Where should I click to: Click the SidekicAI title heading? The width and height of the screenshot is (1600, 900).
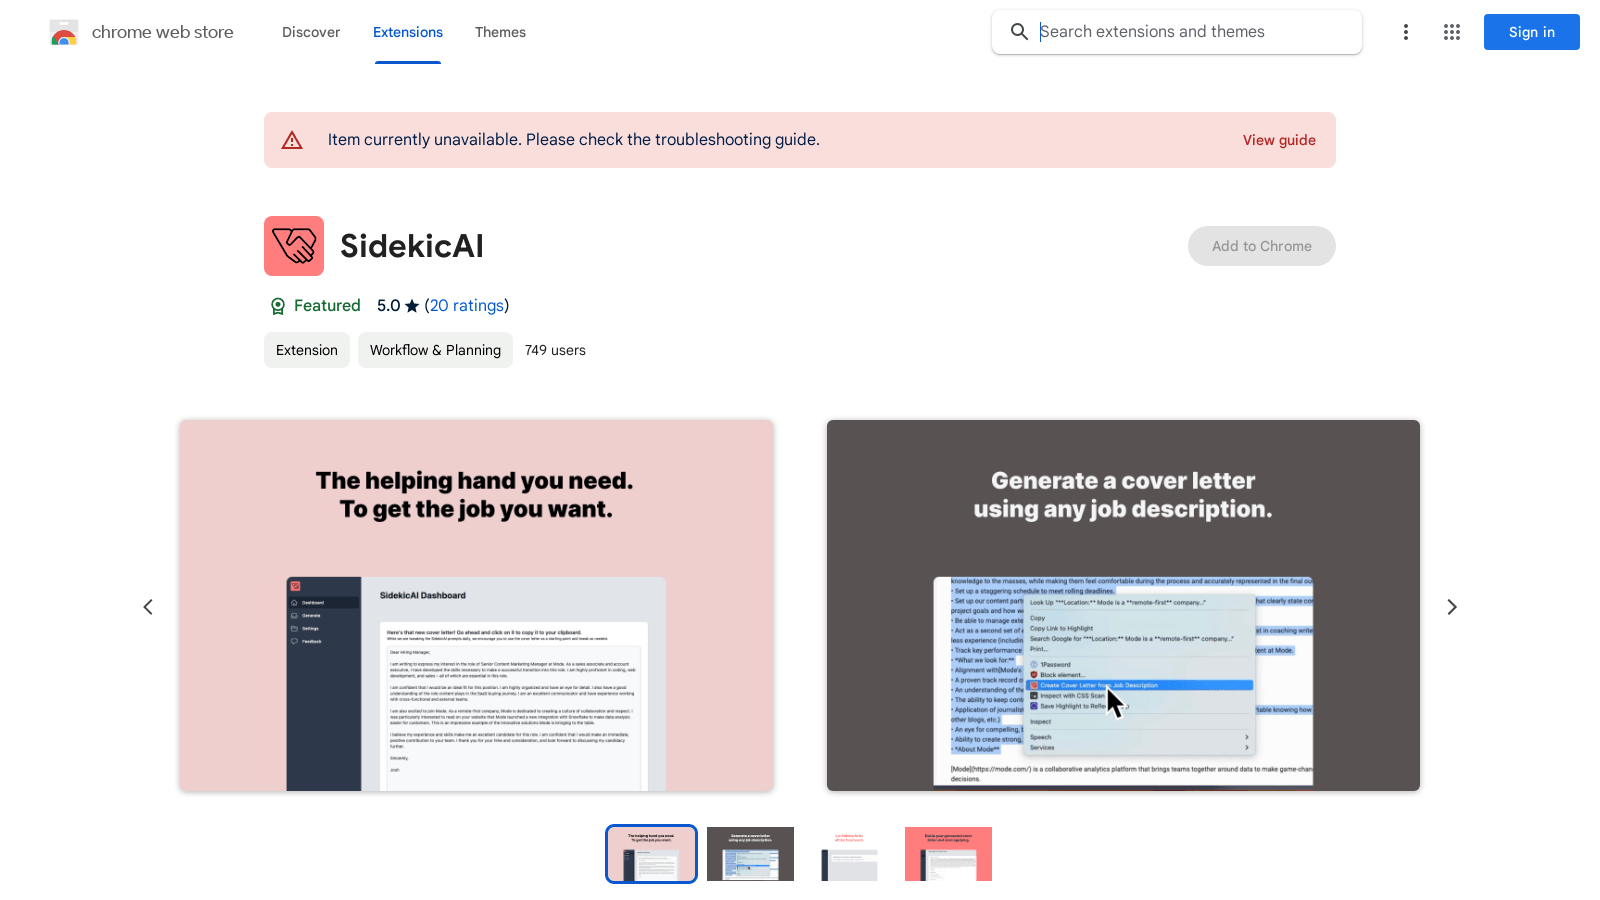coord(412,246)
